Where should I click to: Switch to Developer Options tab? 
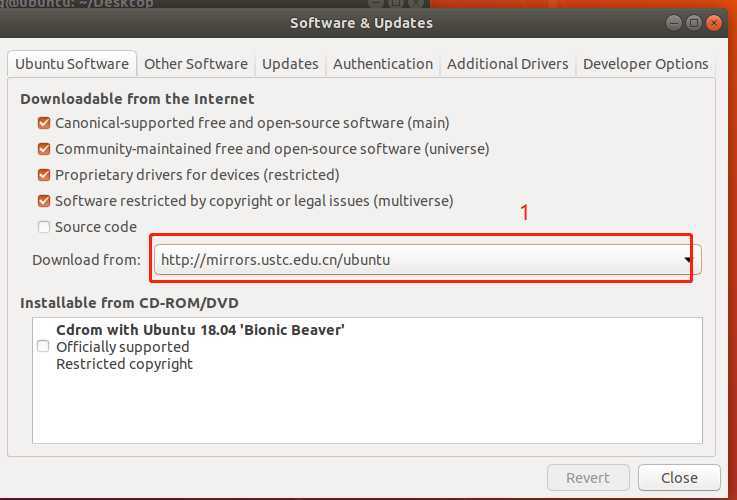[x=645, y=64]
